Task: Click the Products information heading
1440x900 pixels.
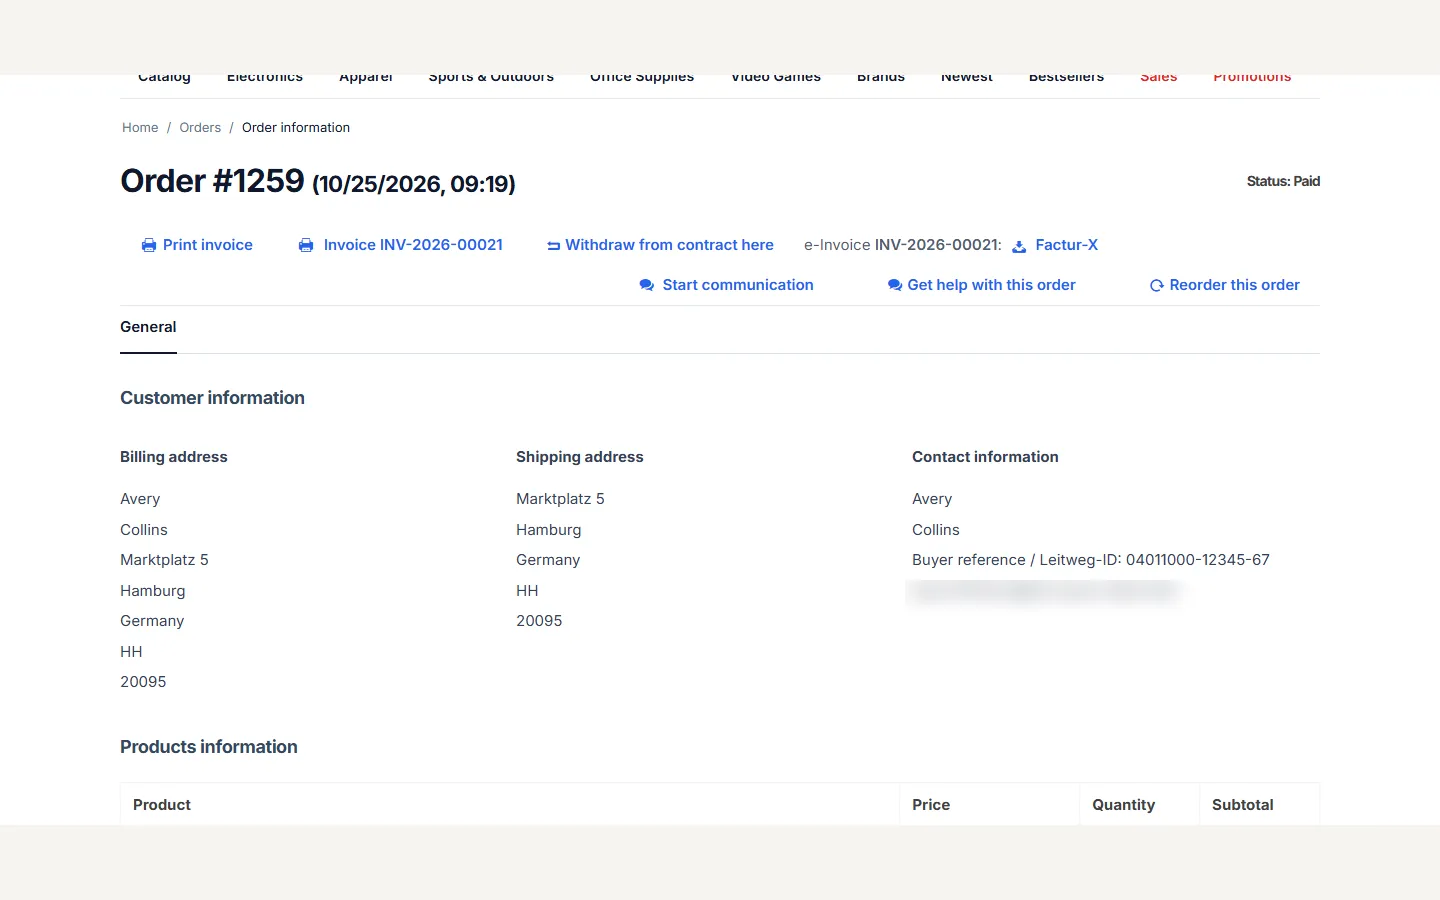Action: pyautogui.click(x=209, y=747)
